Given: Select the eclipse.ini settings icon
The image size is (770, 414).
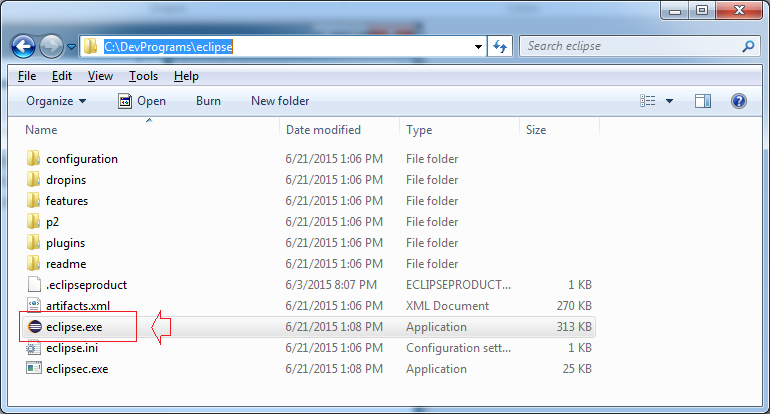Looking at the screenshot, I should pyautogui.click(x=33, y=348).
